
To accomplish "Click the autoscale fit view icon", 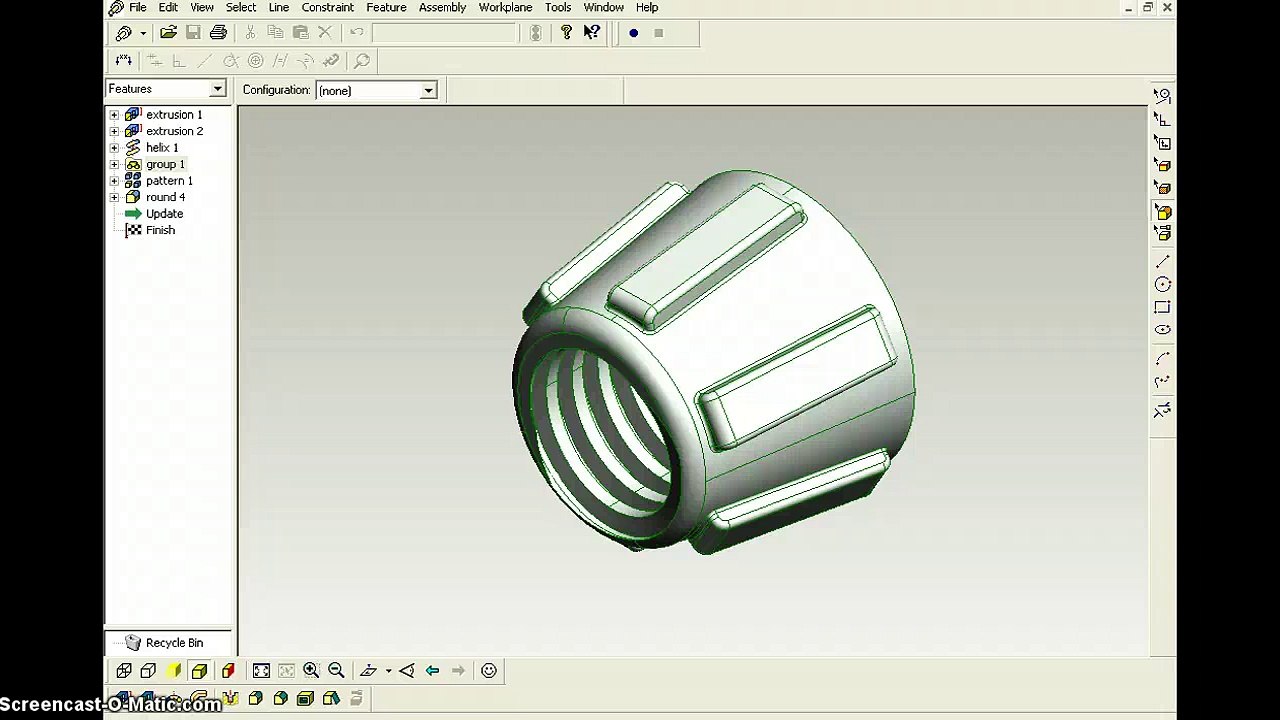I will [x=261, y=671].
